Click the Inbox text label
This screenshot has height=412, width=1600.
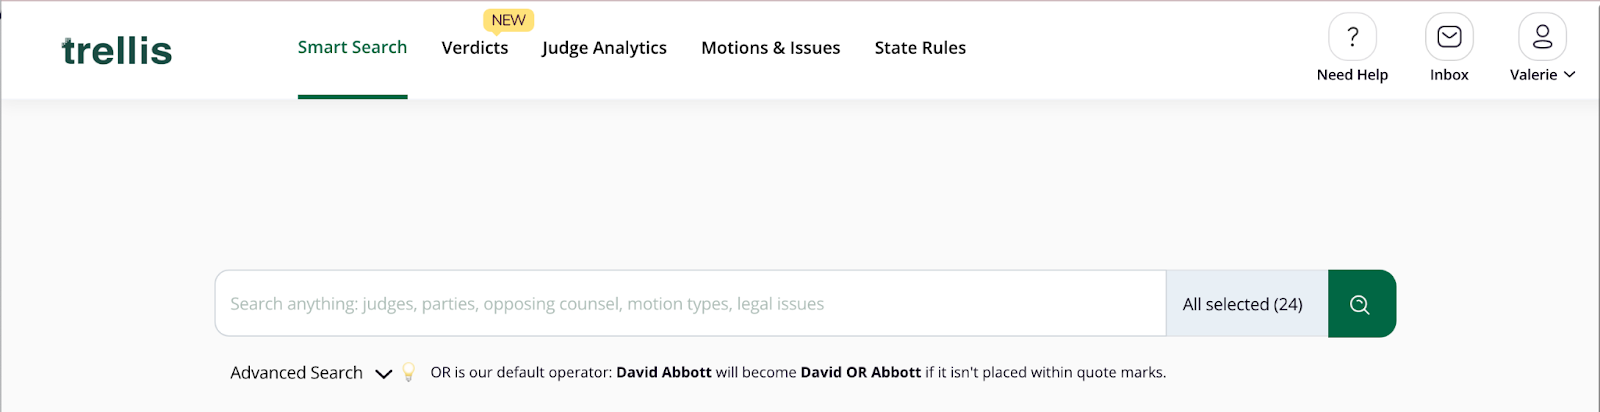point(1449,75)
